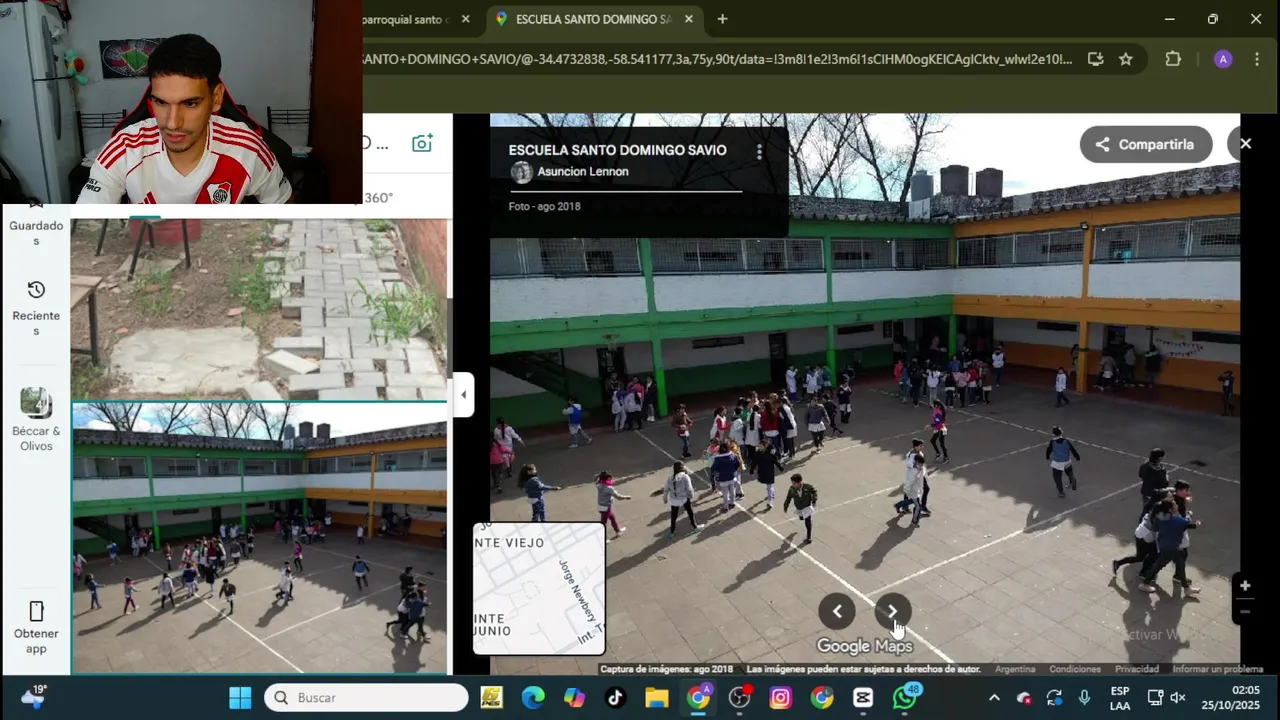Open the three-dot menu beside ESCUELA SANTO DOMINGO SAVIO
This screenshot has width=1280, height=720.
[x=759, y=151]
